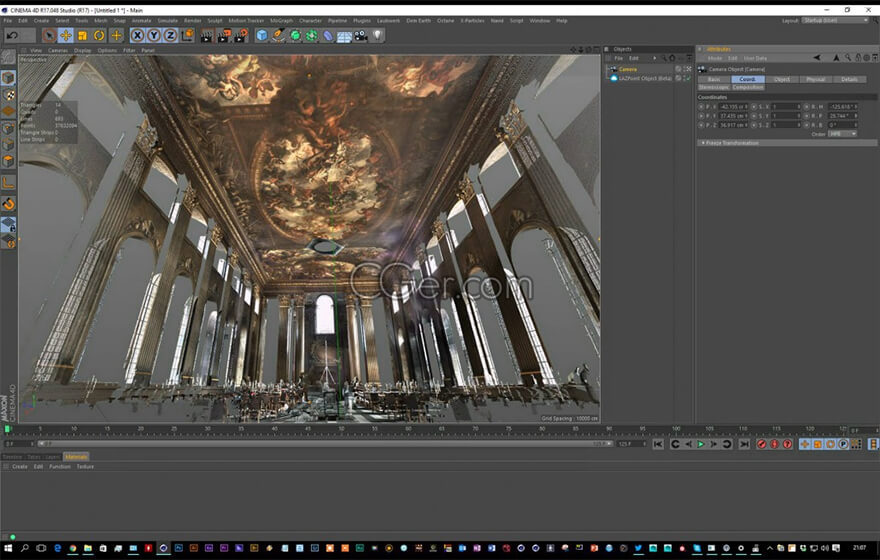Toggle the Z axis lock
Screen dimensions: 880x560
coord(170,35)
